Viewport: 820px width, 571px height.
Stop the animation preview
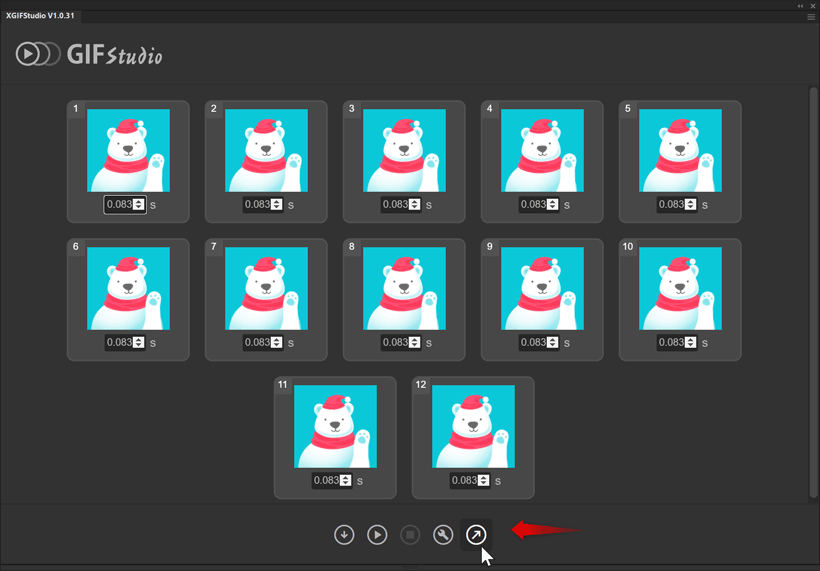click(x=410, y=534)
